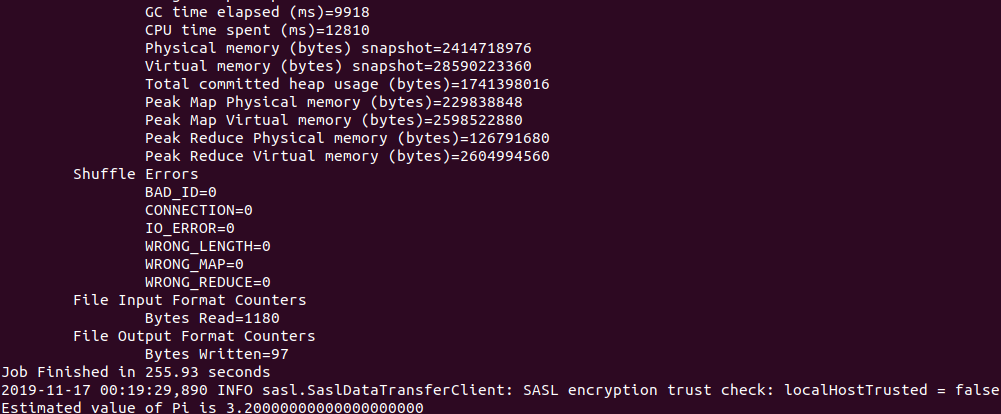Click the "Job Finished in 255.93 seconds" line
The height and width of the screenshot is (414, 1001).
135,372
